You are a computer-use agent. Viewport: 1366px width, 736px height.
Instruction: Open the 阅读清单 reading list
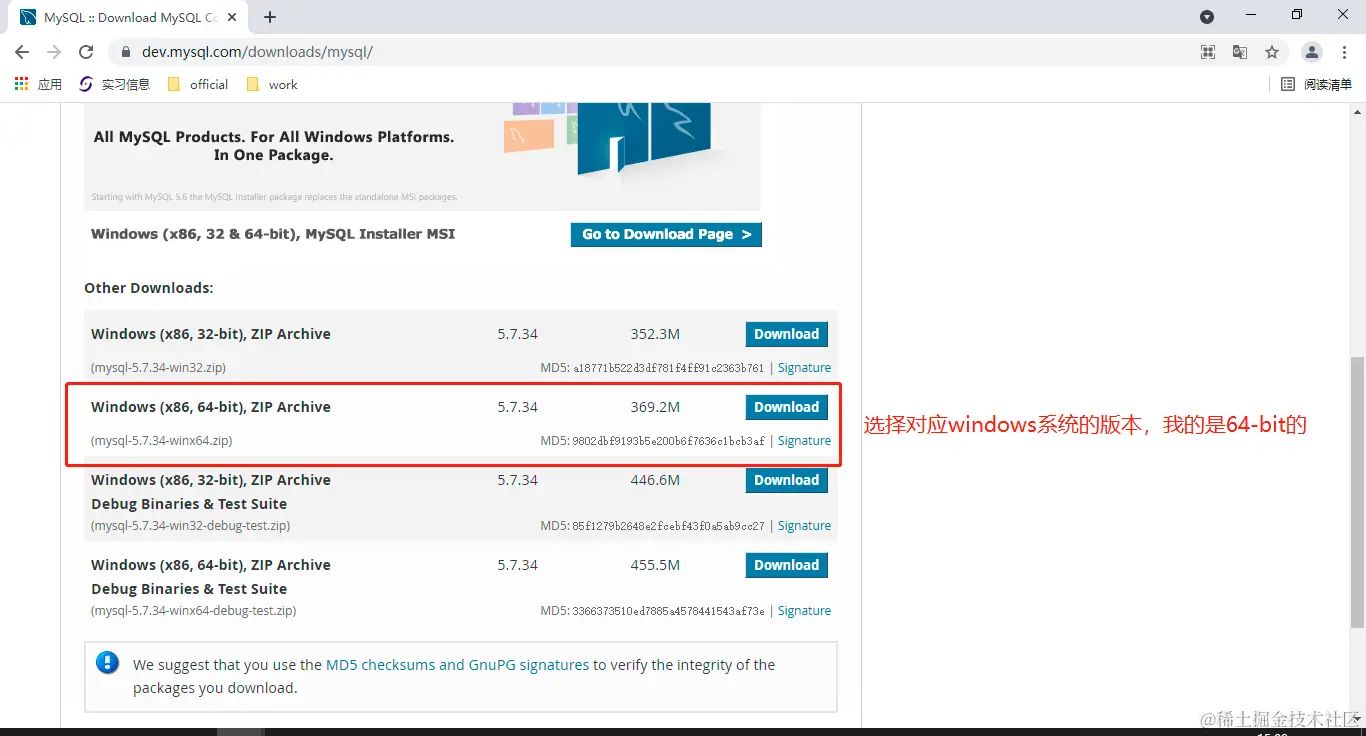[1317, 84]
